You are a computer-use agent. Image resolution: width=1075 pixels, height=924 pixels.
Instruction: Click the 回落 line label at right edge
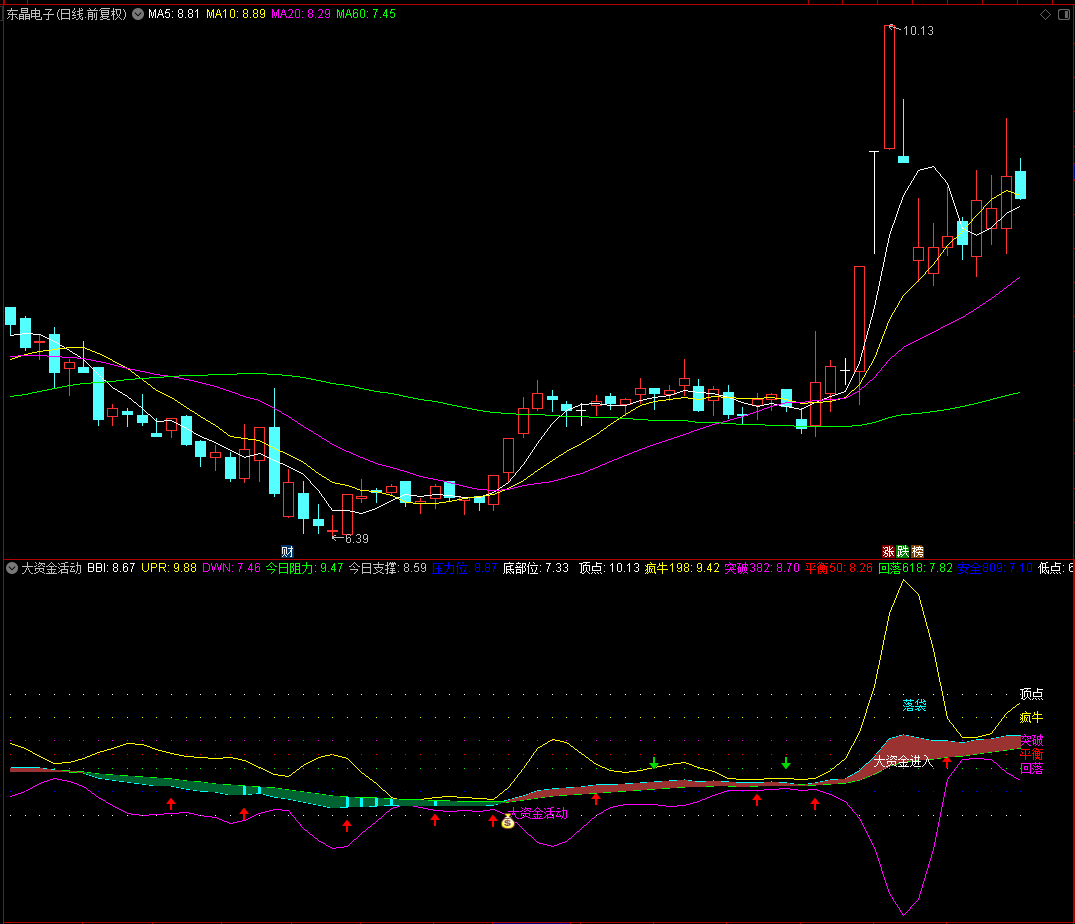tap(1031, 769)
